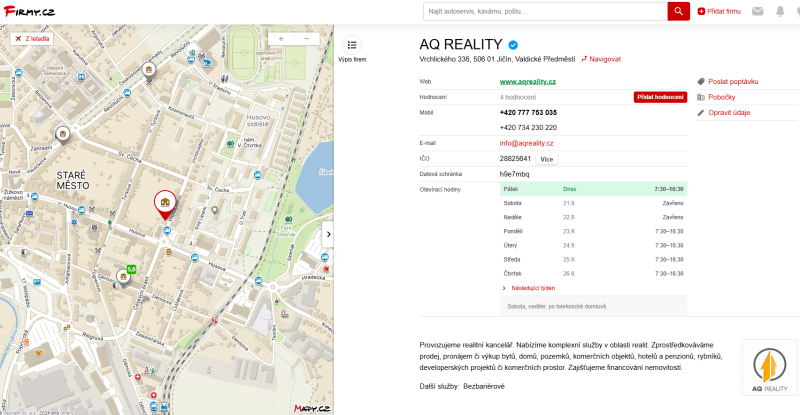
Task: Click the verified blue checkmark badge
Action: click(513, 45)
